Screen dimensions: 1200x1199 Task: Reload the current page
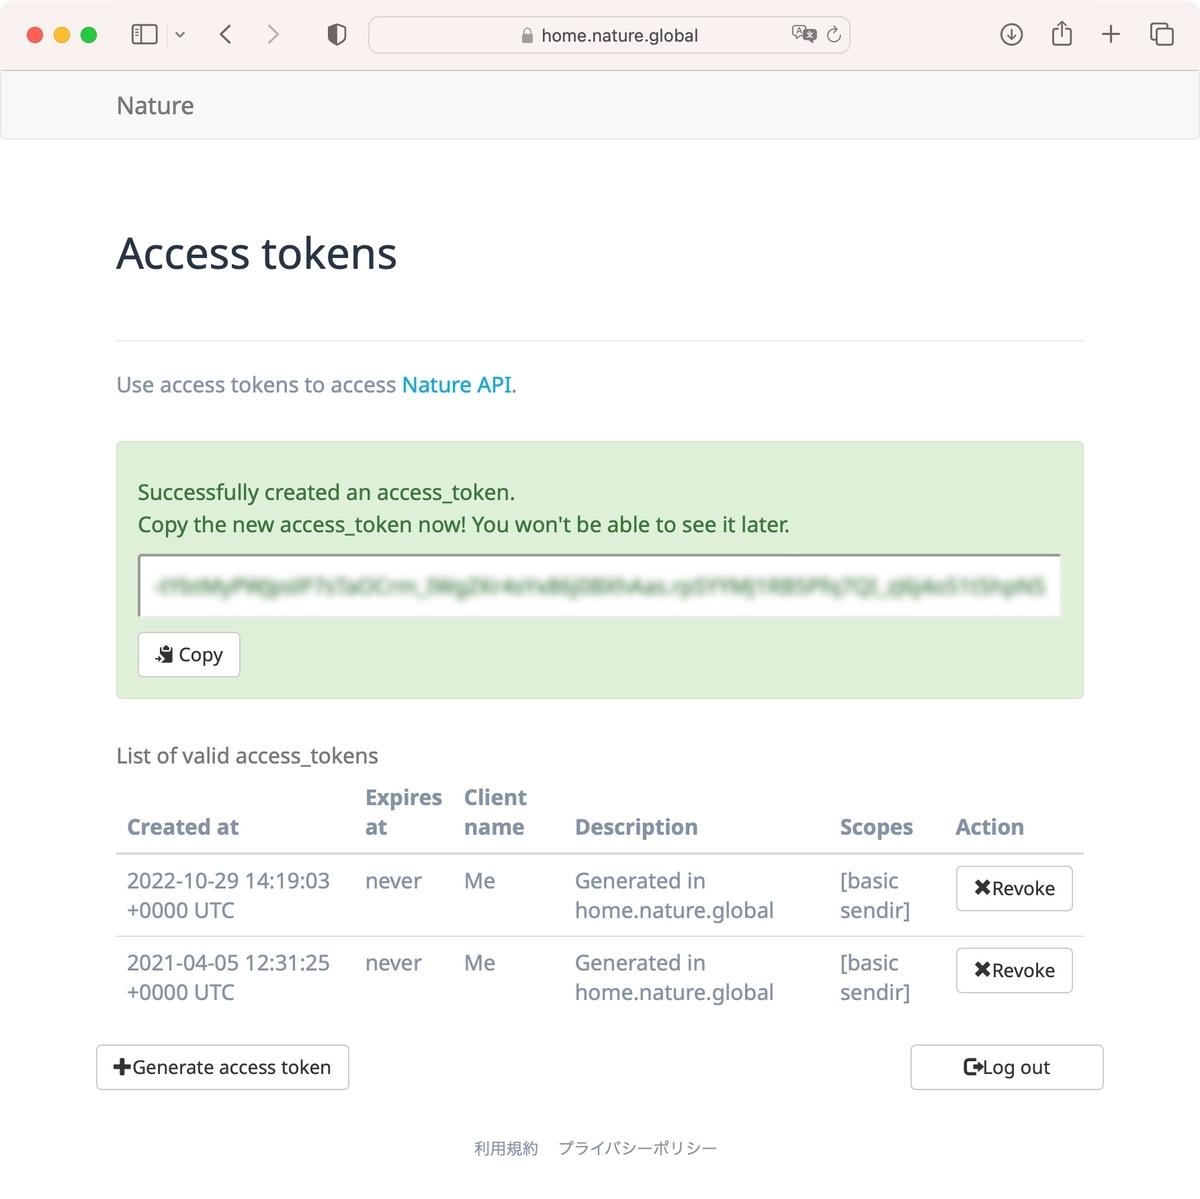(834, 35)
